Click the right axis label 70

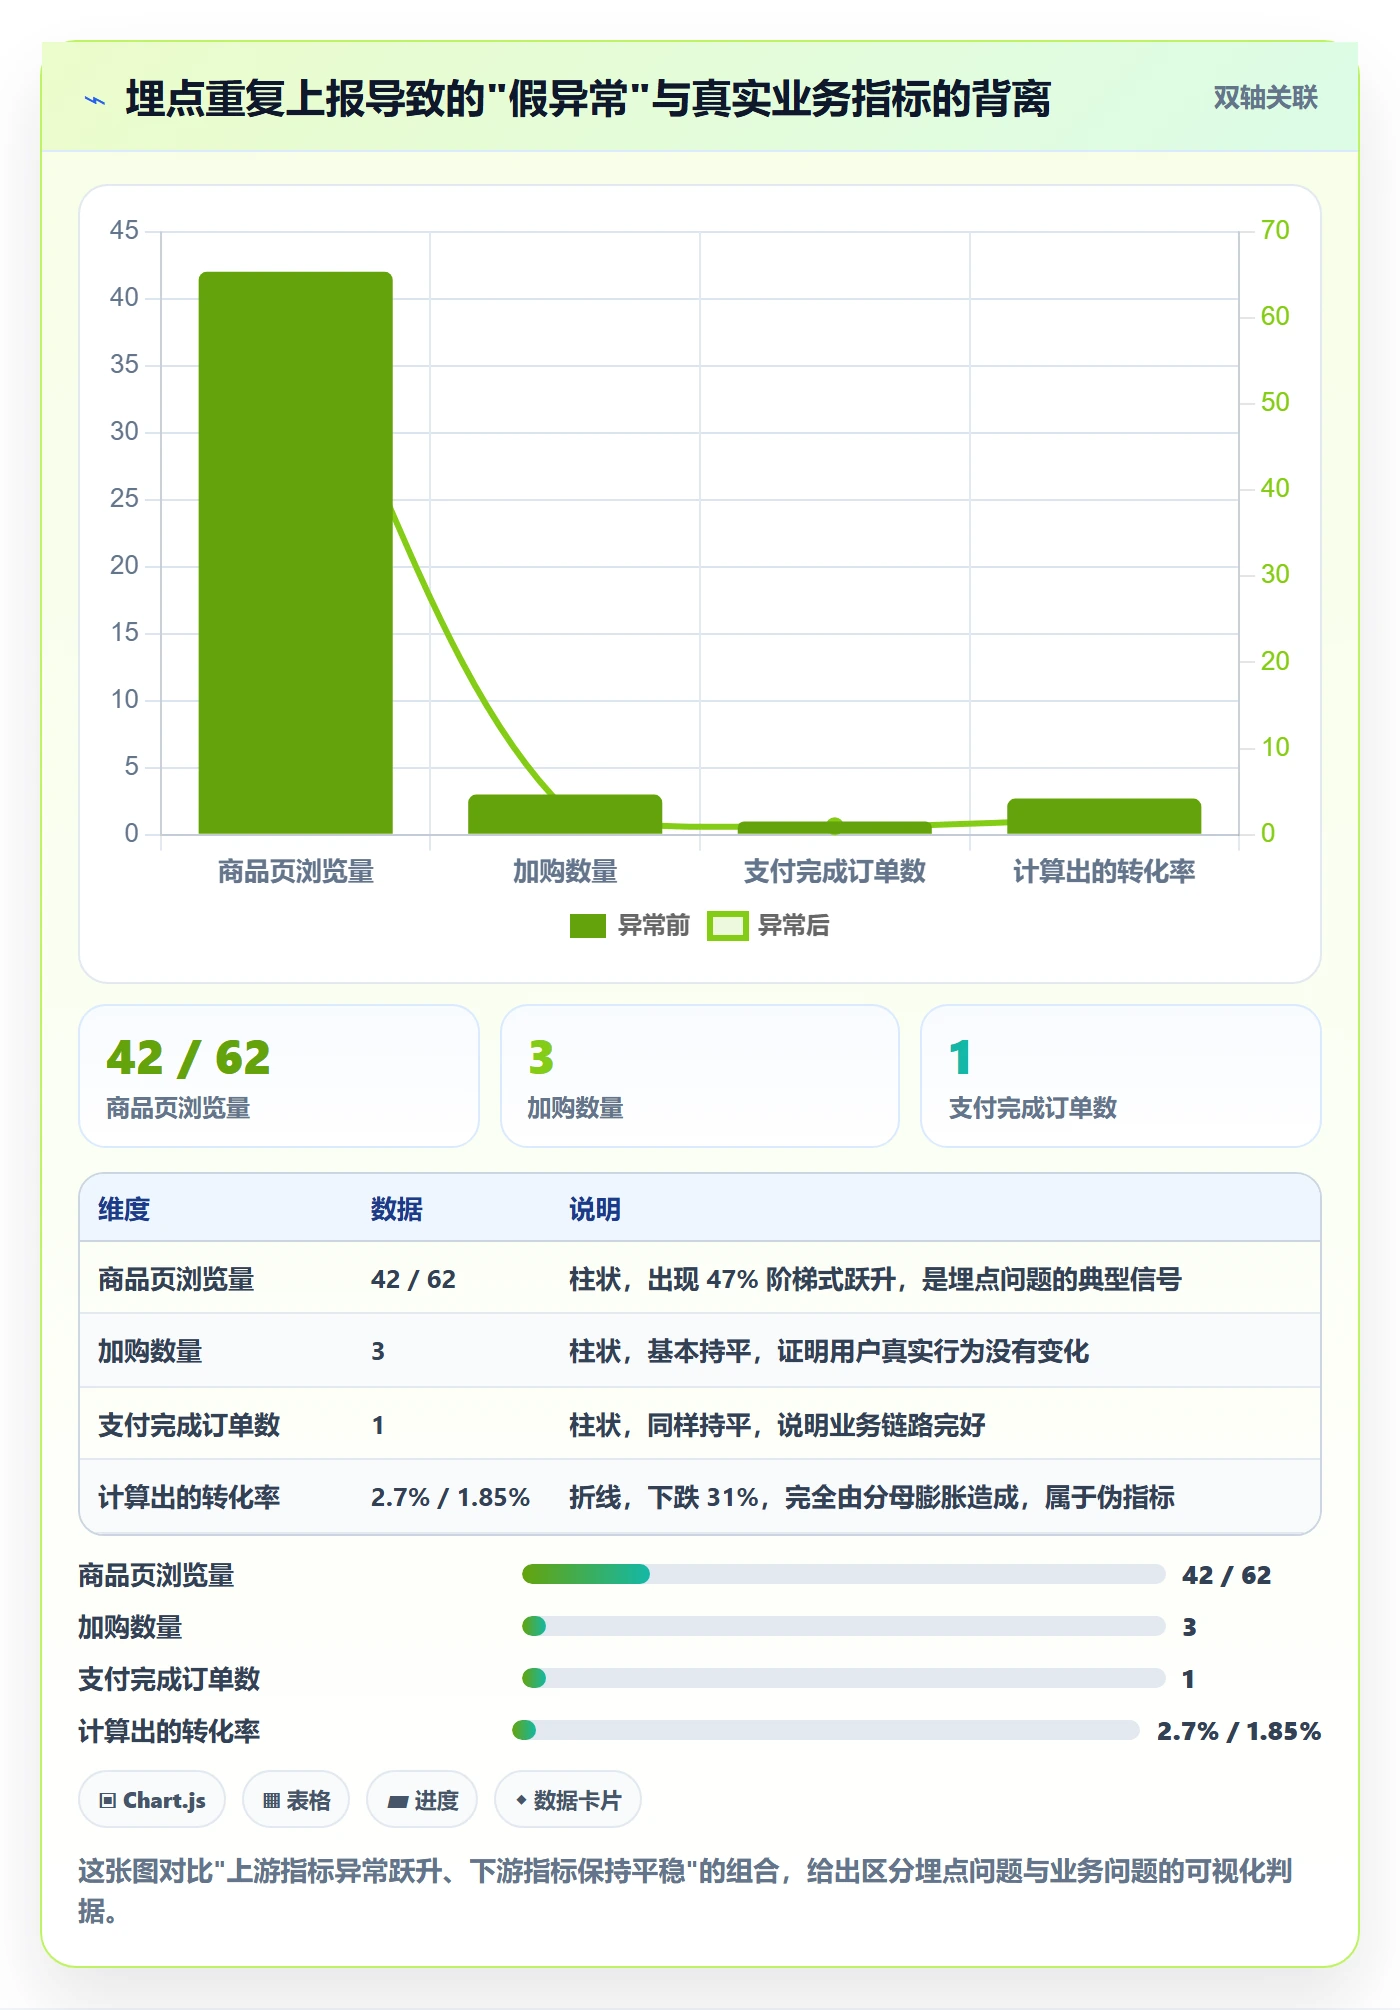(1275, 231)
